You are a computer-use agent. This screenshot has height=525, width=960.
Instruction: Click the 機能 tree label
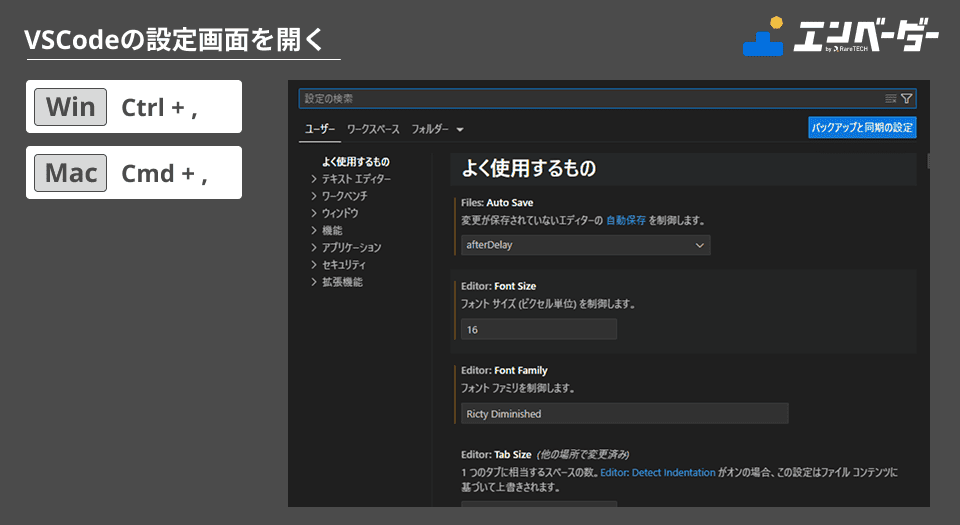(332, 230)
